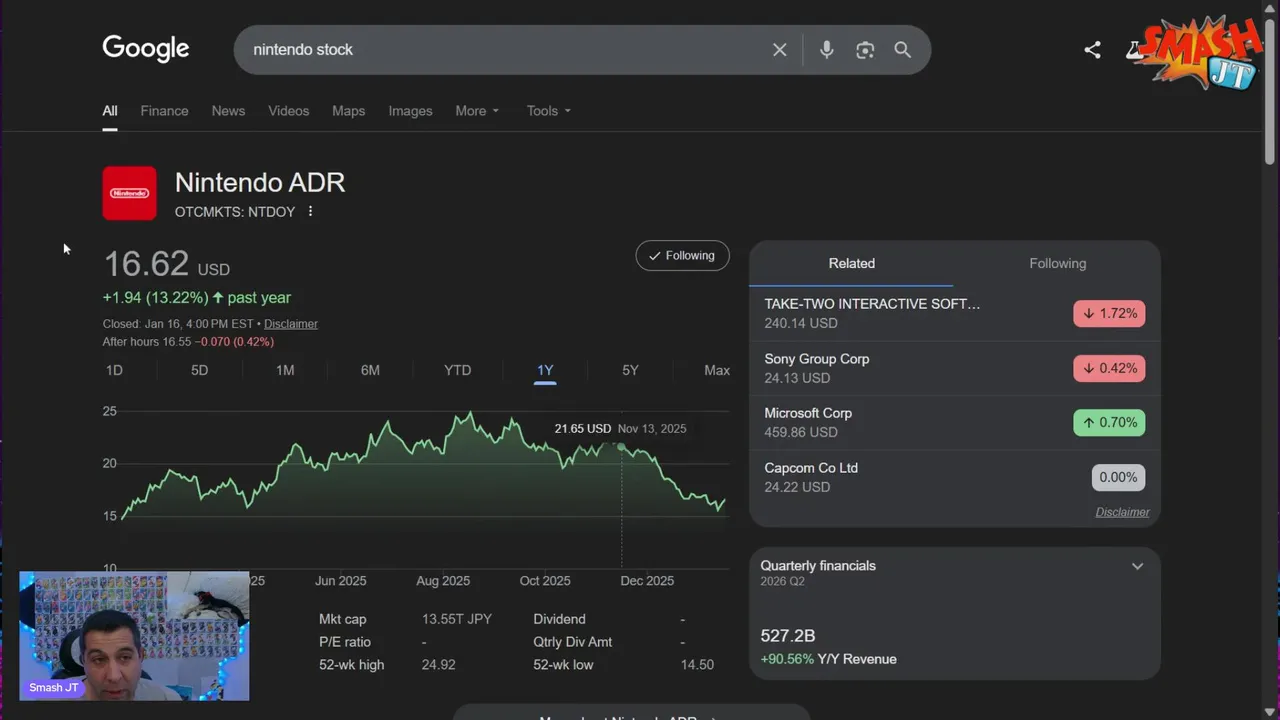The image size is (1280, 720).
Task: Click the 52-wk low 14.50 value
Action: pyautogui.click(x=697, y=665)
